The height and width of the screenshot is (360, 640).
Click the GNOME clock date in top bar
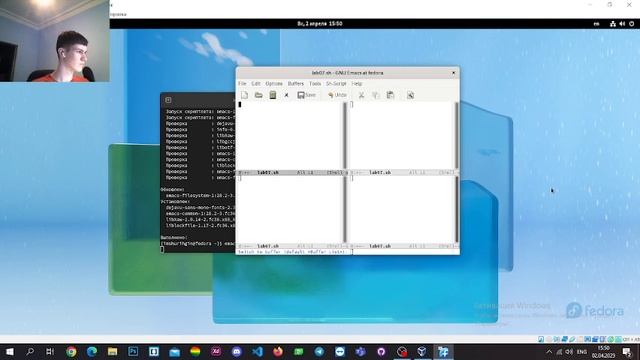(x=320, y=24)
